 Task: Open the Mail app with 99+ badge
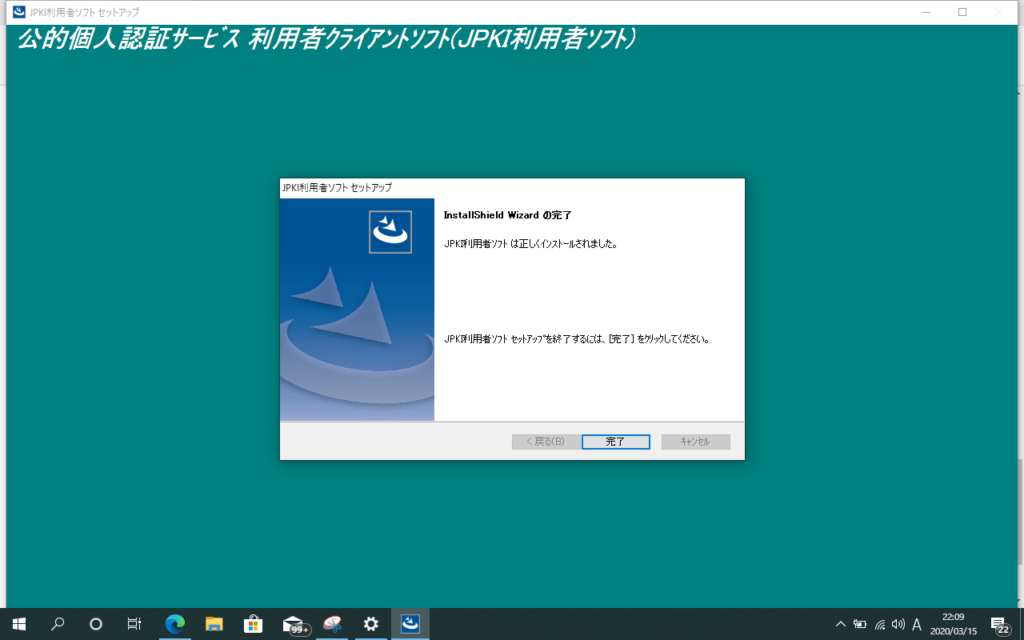(x=294, y=624)
